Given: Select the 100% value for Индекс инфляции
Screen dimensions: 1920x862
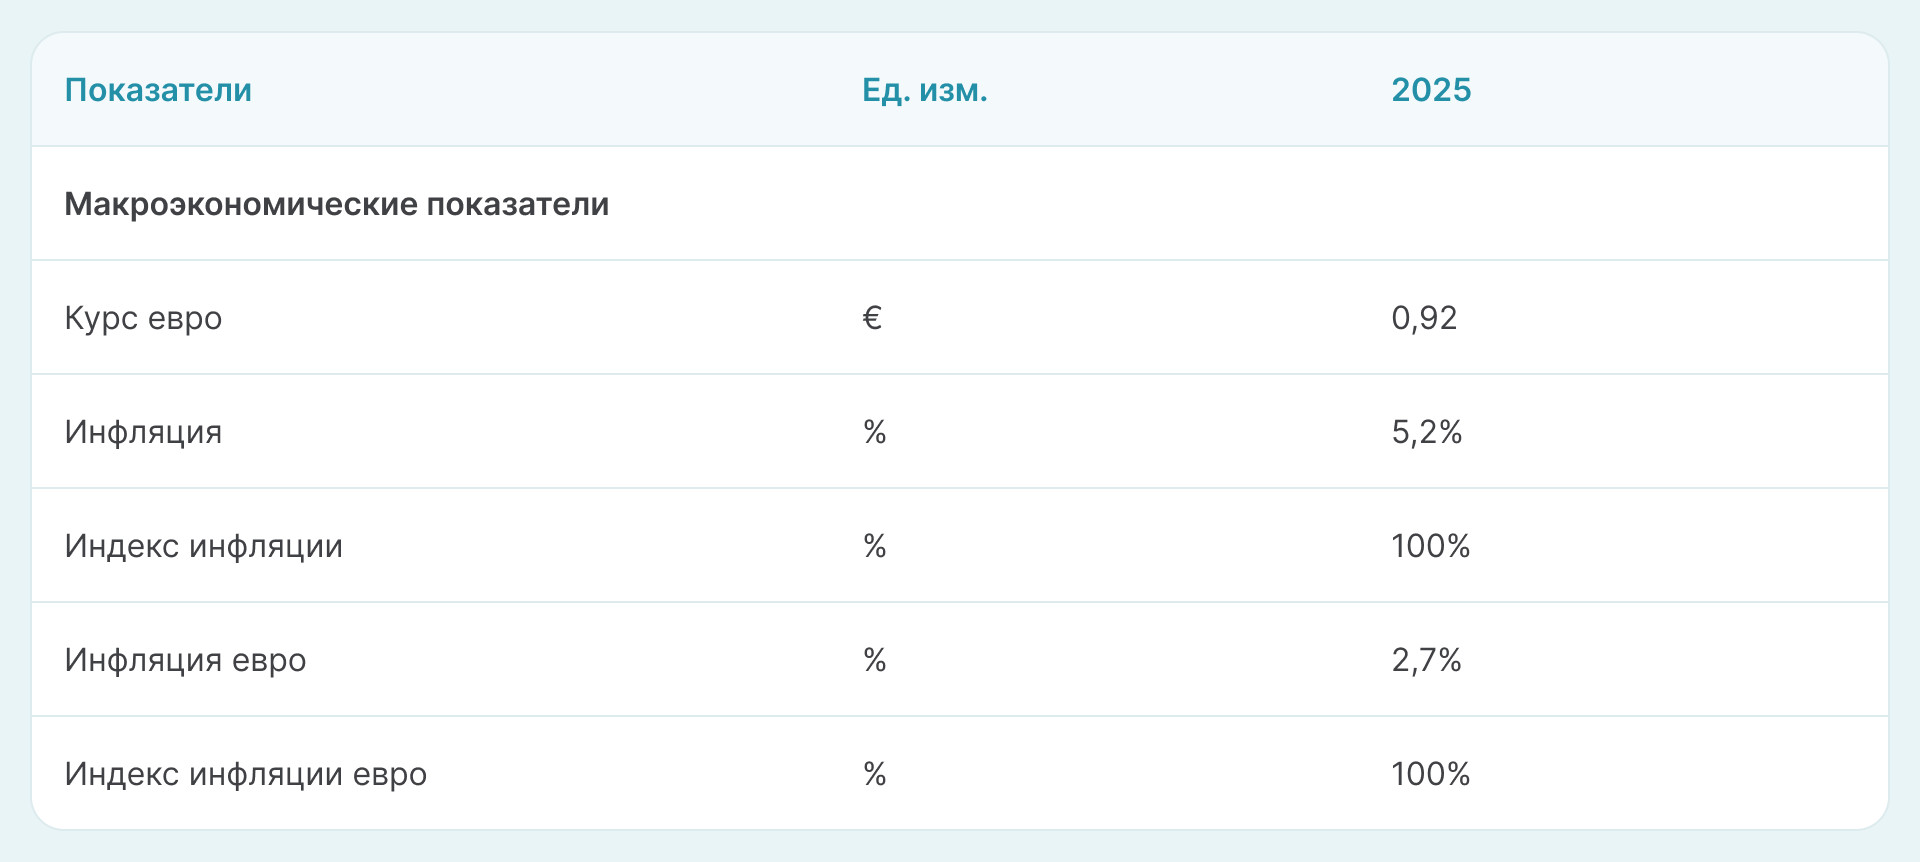Looking at the screenshot, I should [1430, 546].
